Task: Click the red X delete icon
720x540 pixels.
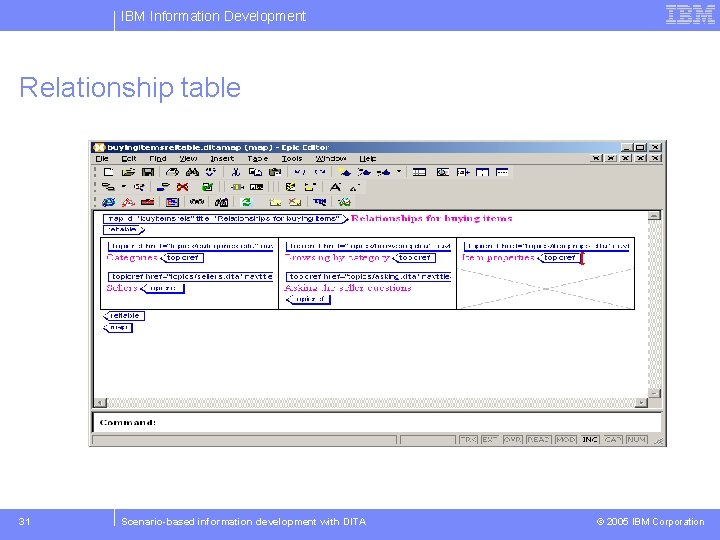Action: point(182,187)
